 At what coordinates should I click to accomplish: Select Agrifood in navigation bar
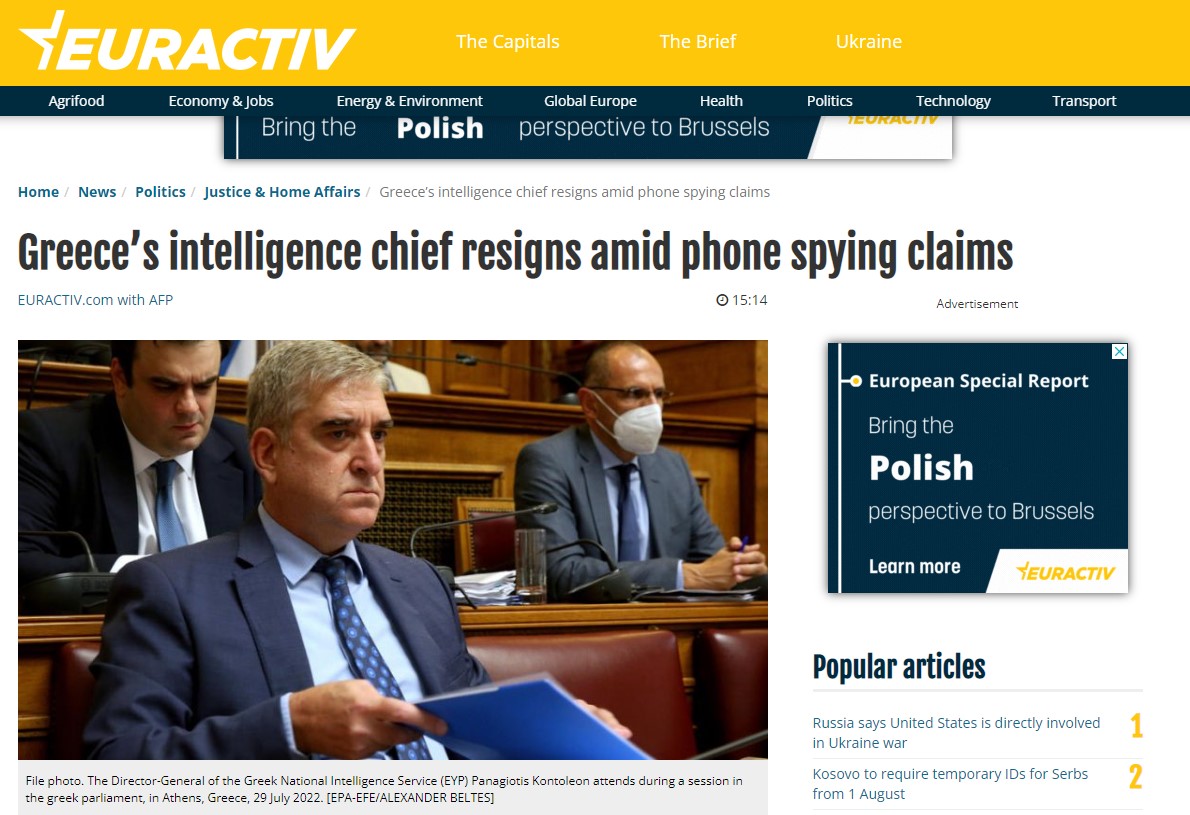click(77, 101)
